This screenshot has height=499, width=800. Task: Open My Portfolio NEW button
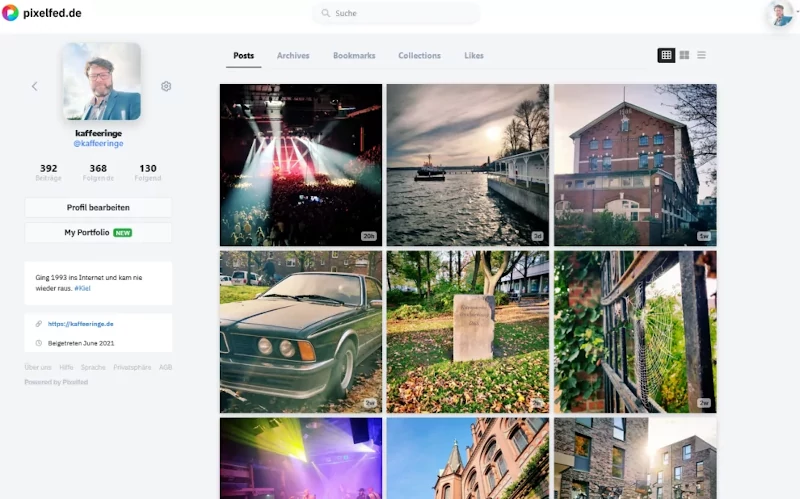click(98, 233)
